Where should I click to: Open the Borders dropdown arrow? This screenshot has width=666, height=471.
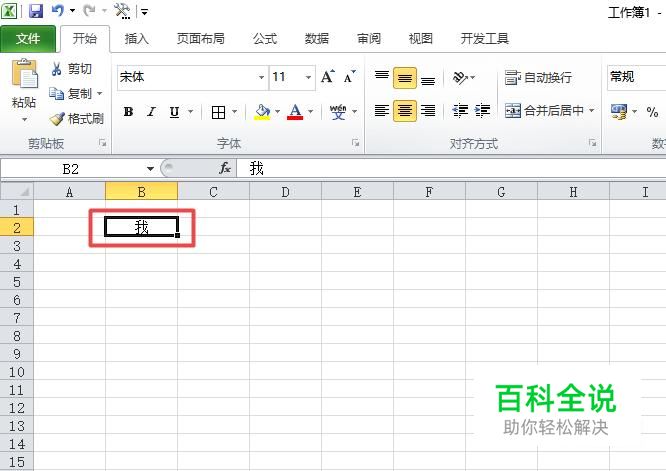[x=234, y=112]
